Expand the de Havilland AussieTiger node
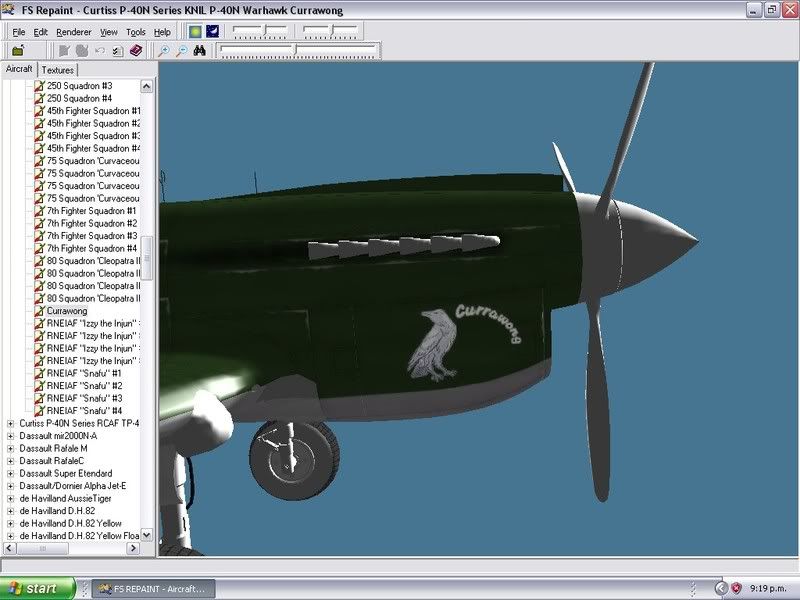The width and height of the screenshot is (800, 600). point(10,498)
